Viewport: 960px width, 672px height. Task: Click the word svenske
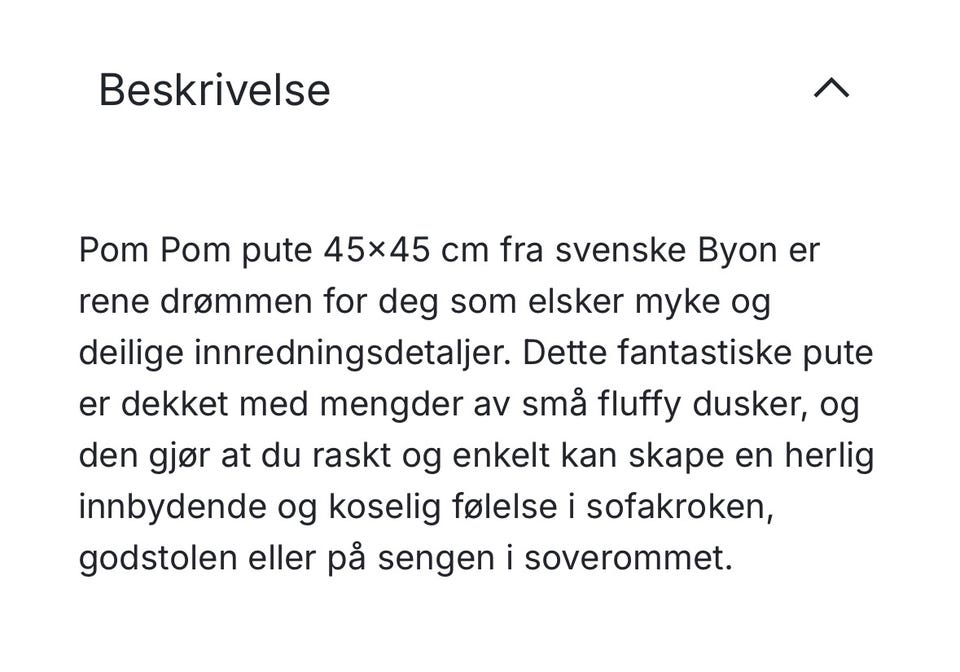620,250
